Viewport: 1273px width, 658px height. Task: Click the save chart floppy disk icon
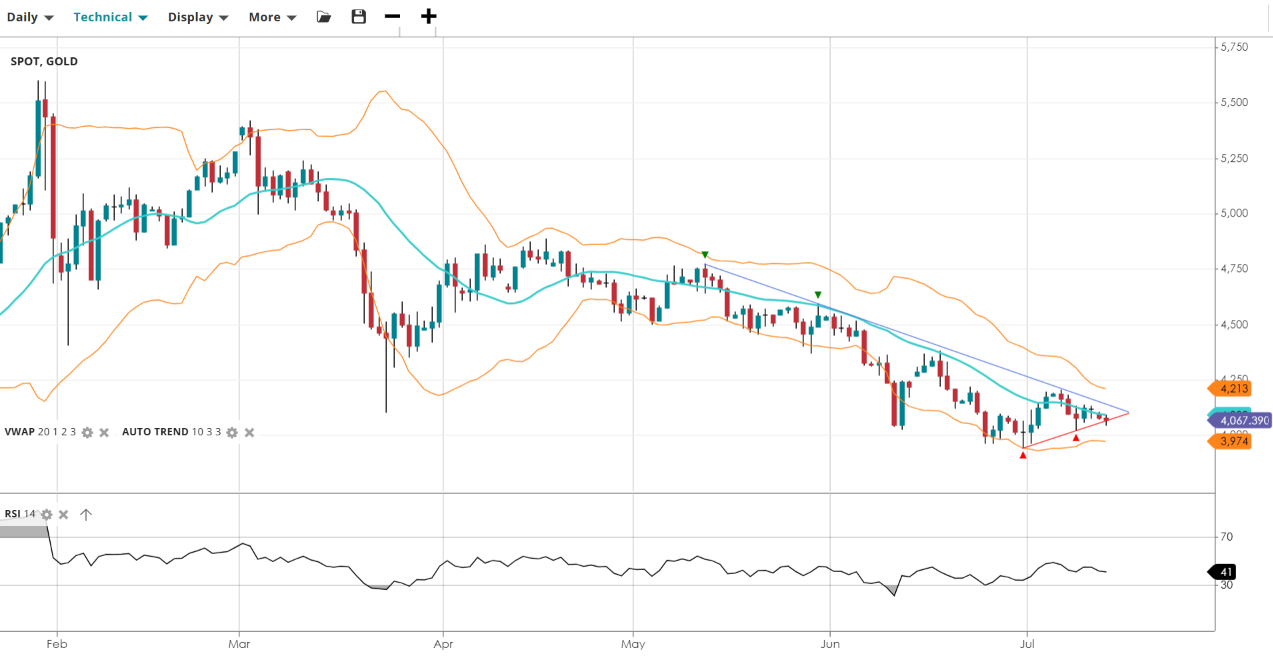(359, 17)
